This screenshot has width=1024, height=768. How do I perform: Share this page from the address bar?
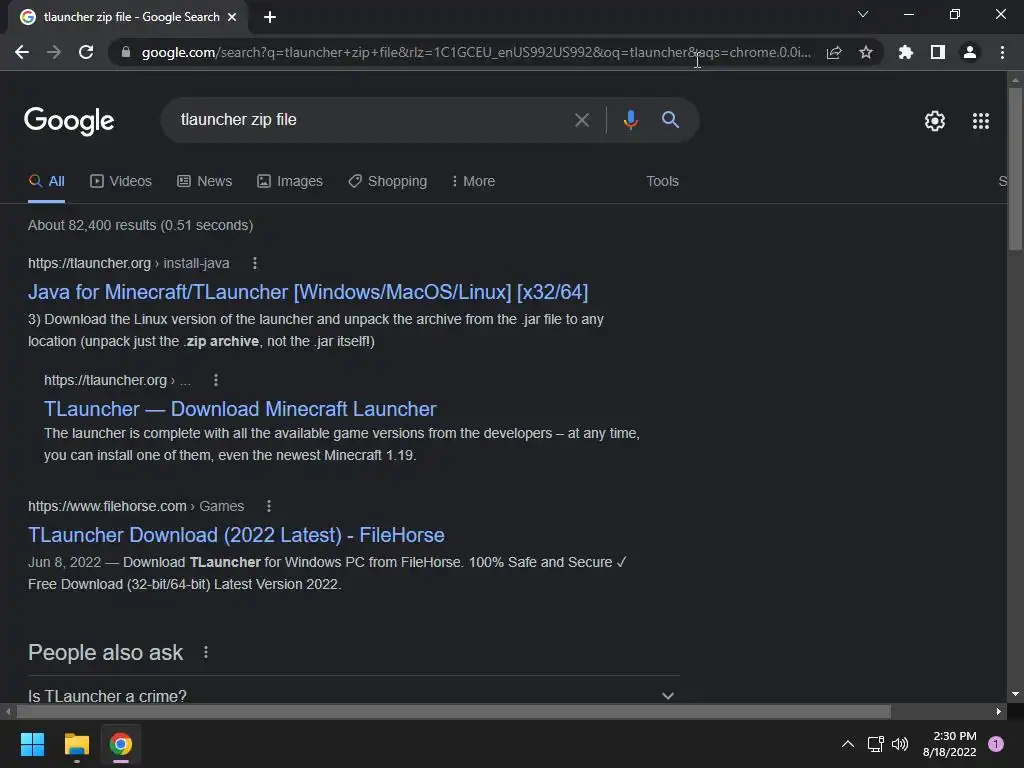coord(834,52)
